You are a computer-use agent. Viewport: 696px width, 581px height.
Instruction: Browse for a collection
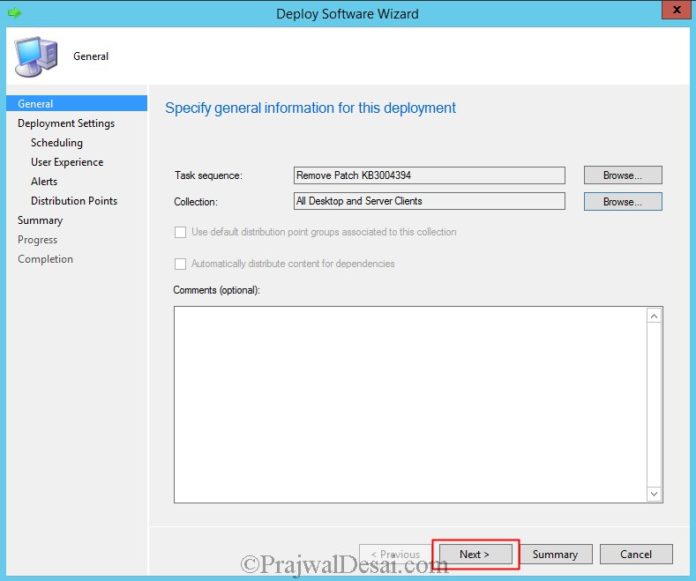click(623, 202)
